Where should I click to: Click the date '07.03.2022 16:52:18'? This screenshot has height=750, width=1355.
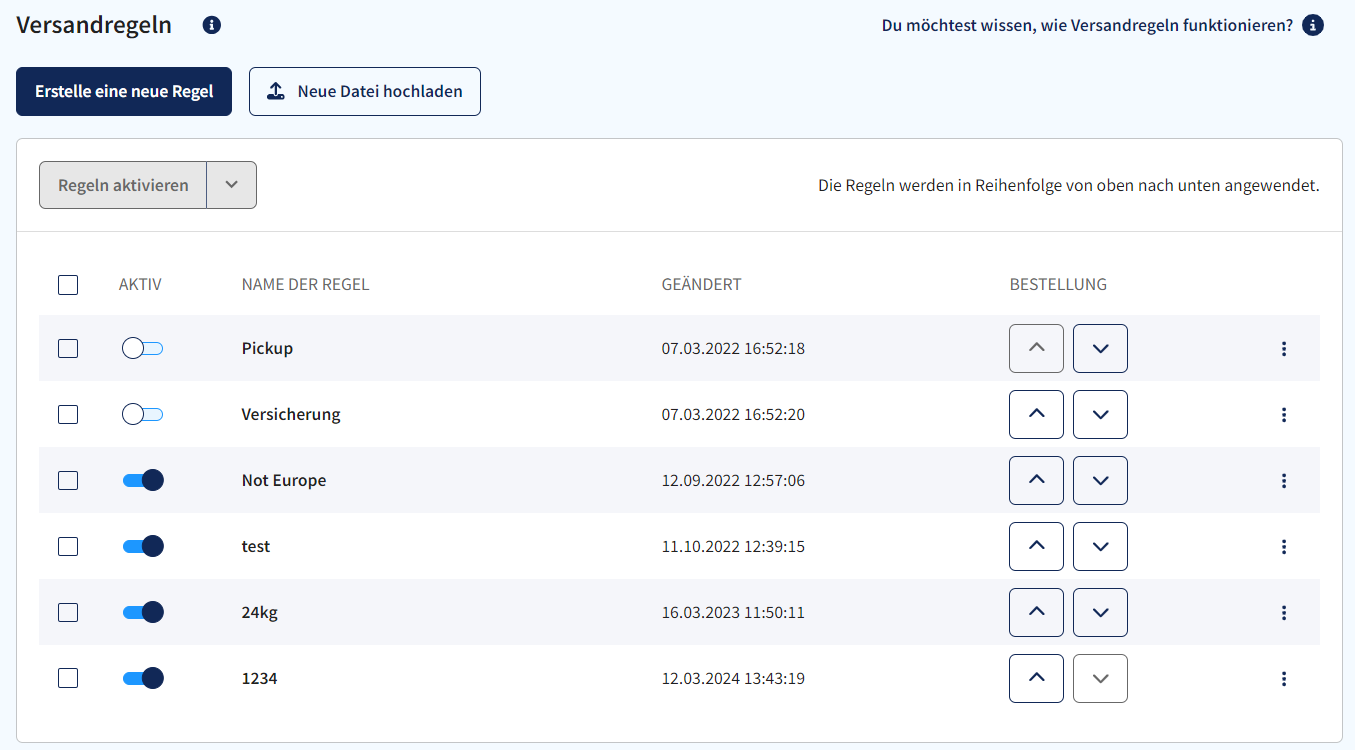(733, 349)
